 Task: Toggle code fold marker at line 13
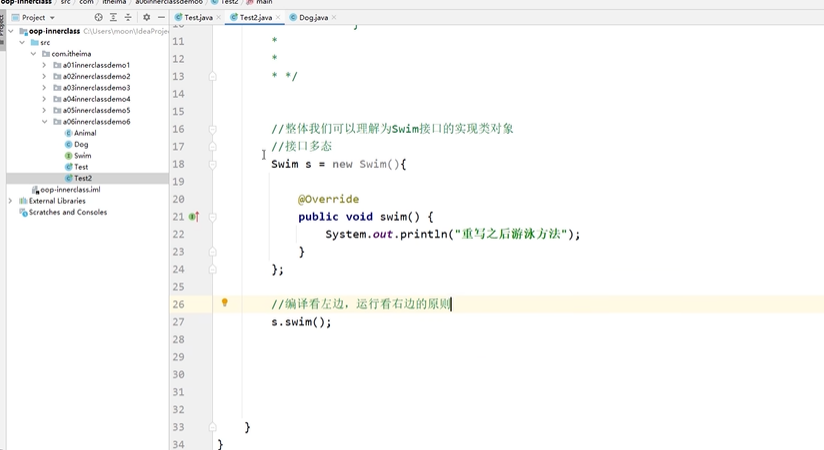(x=212, y=76)
